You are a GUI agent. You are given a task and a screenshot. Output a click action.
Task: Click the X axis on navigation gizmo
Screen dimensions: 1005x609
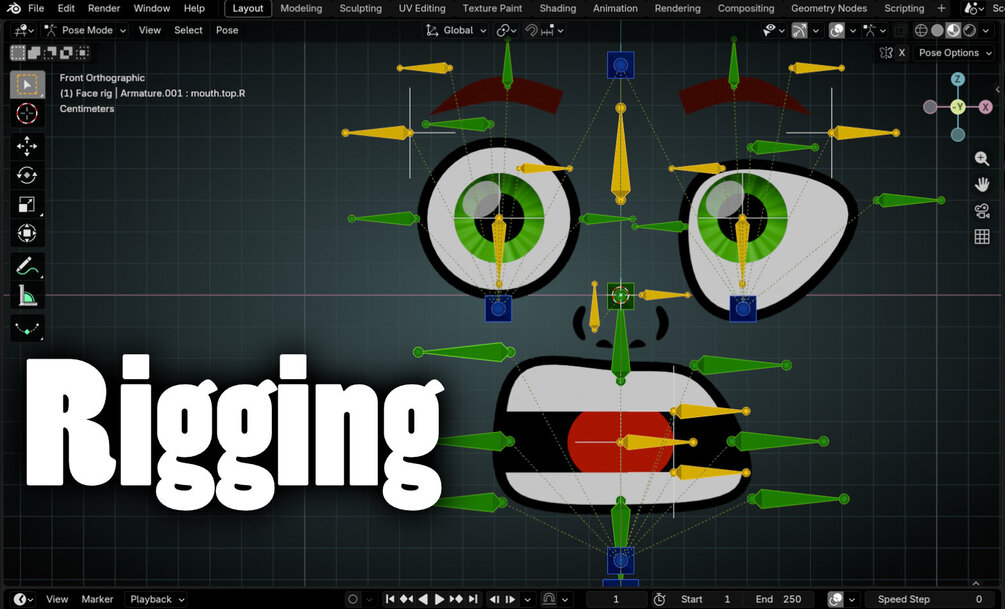[x=985, y=106]
